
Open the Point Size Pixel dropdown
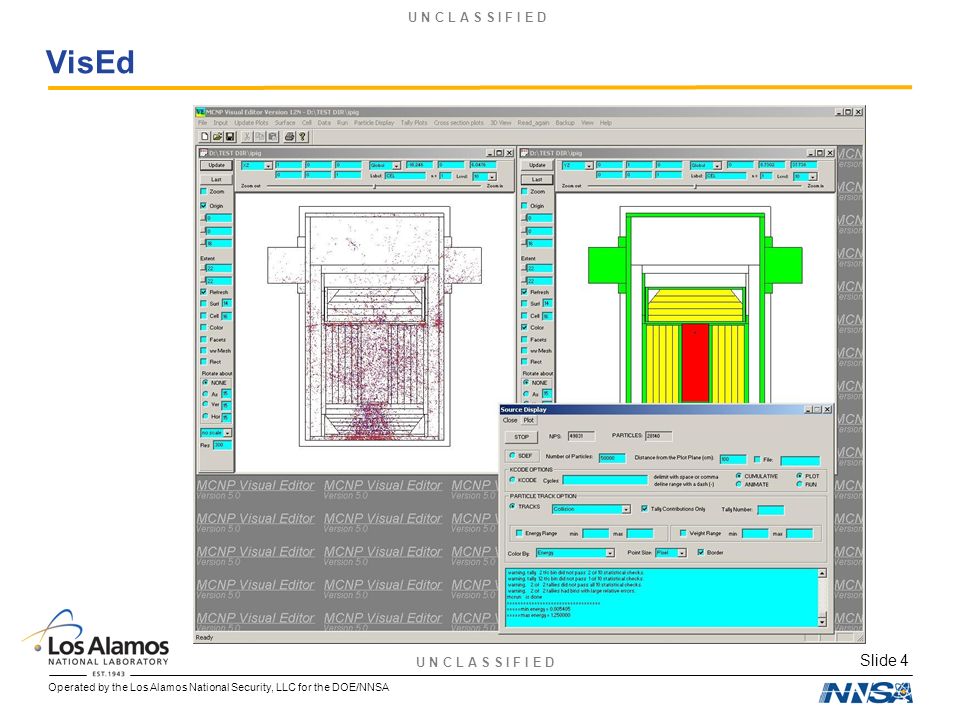(x=682, y=553)
